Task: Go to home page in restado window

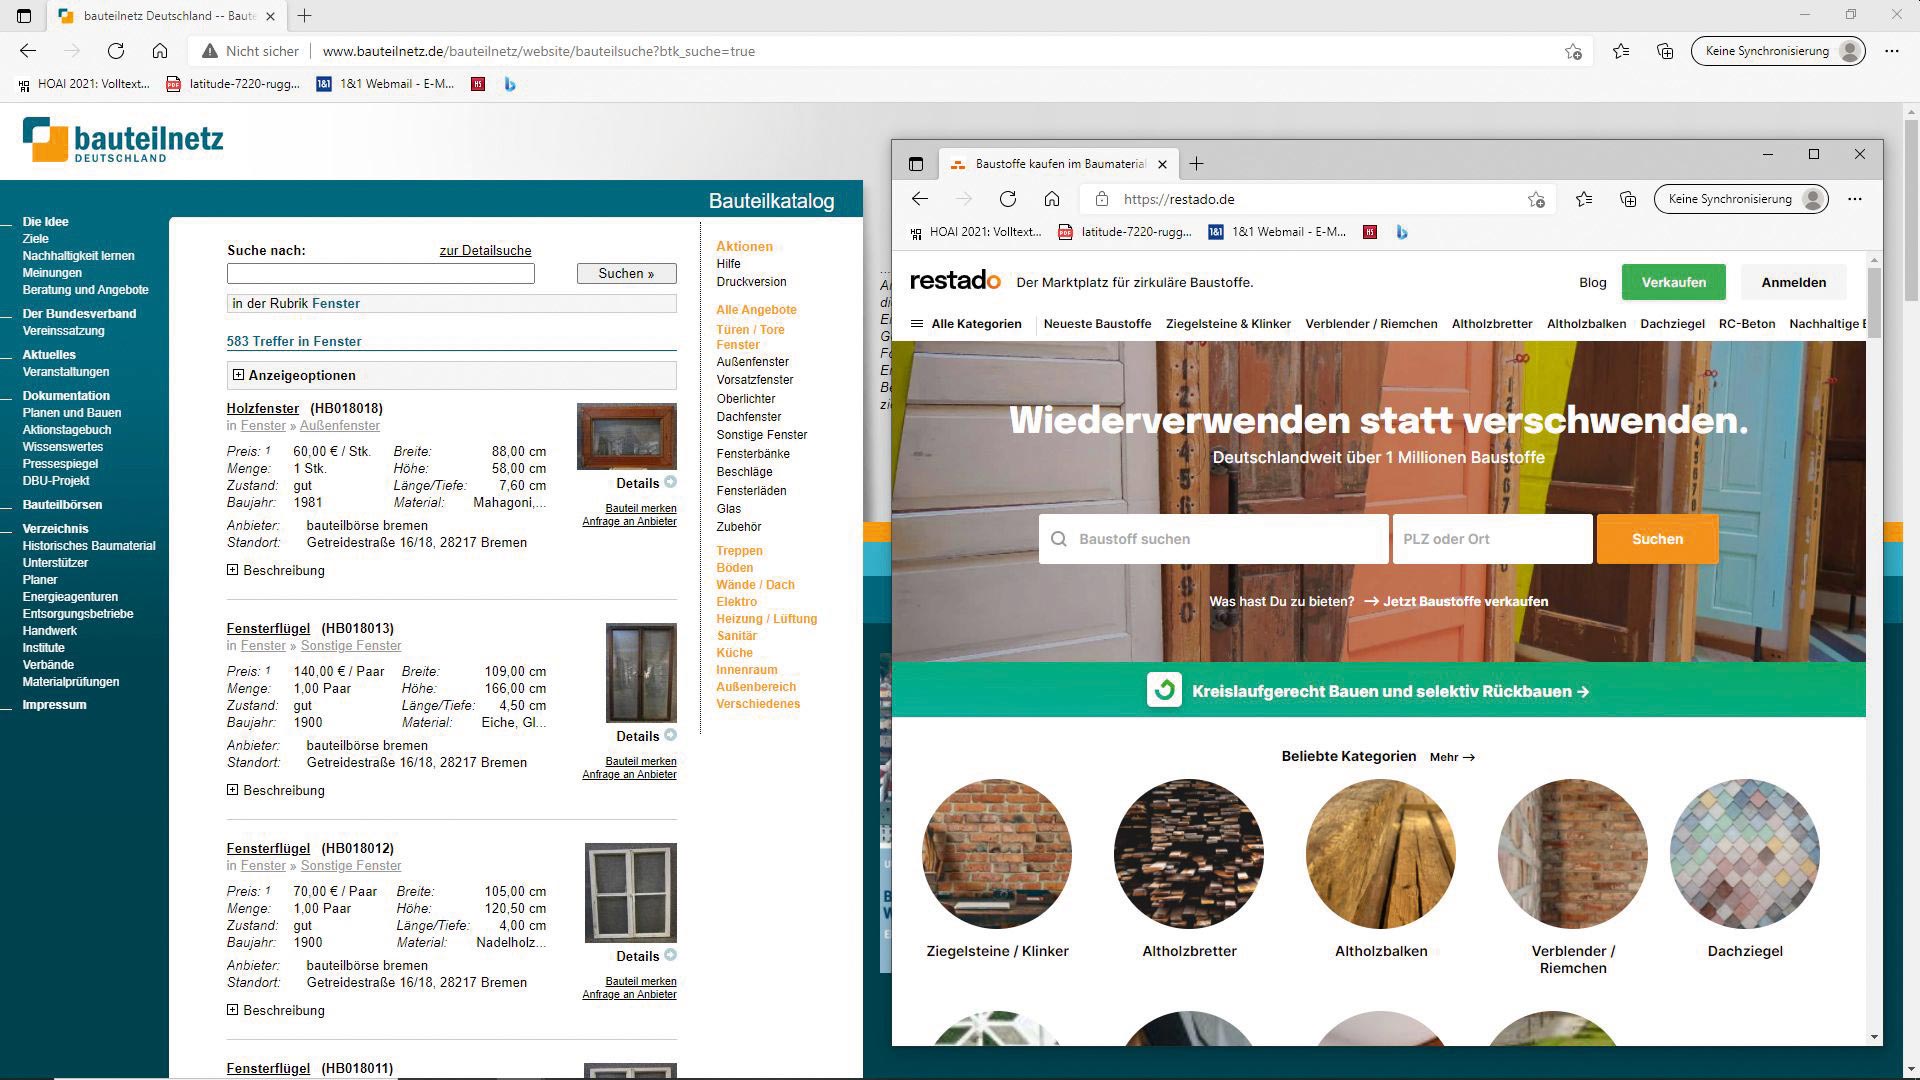Action: click(x=1052, y=199)
